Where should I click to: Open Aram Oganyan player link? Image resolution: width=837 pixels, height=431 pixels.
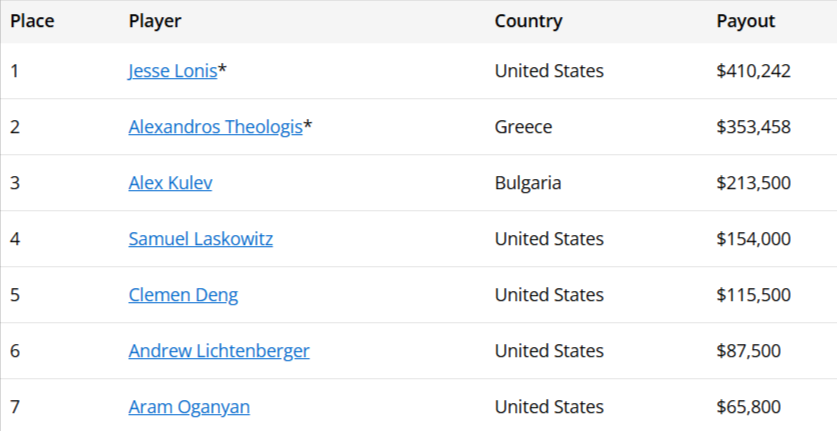pyautogui.click(x=189, y=407)
